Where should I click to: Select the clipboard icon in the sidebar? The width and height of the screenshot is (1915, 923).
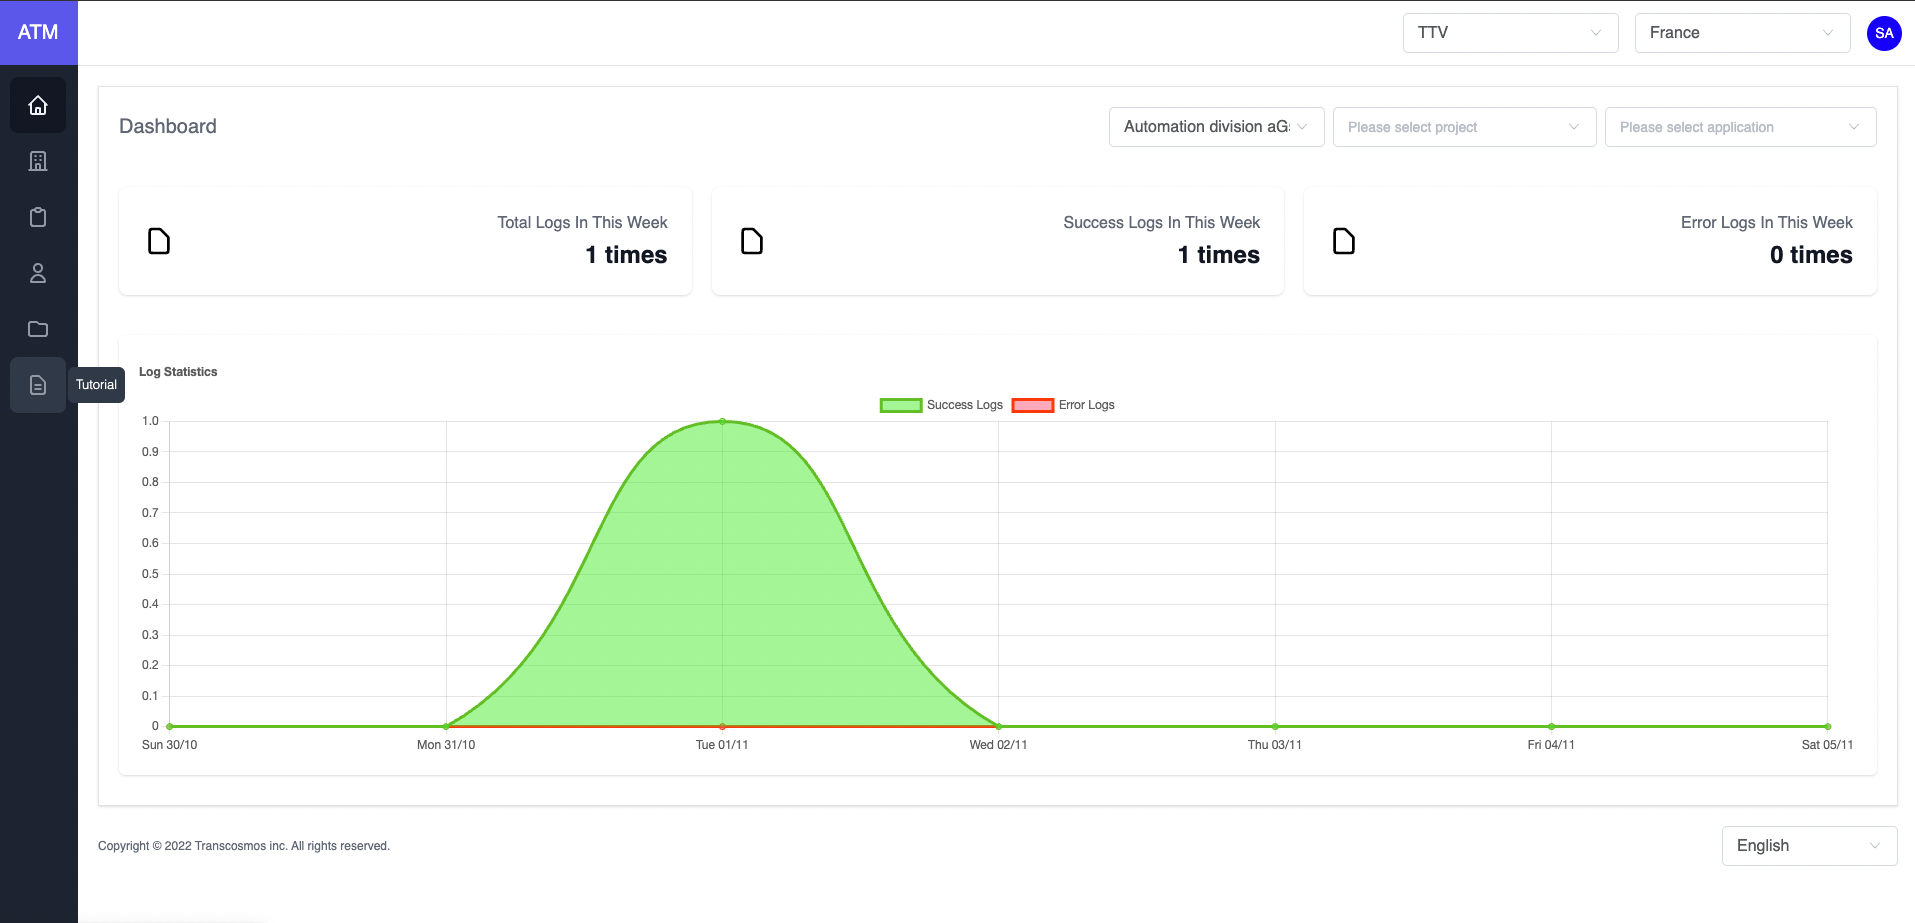pos(38,217)
